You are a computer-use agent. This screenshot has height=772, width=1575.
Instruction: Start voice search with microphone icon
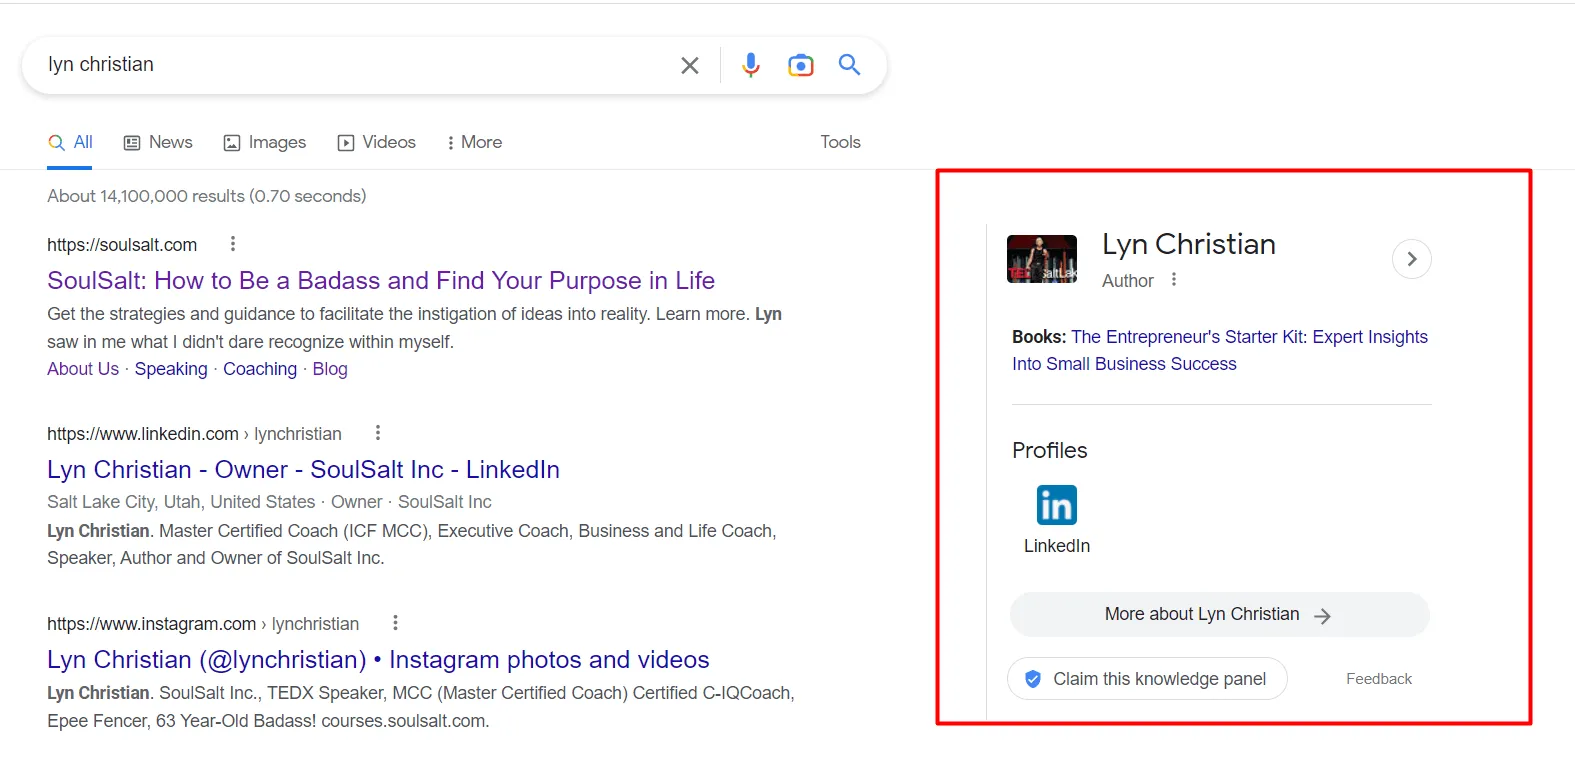click(x=751, y=65)
